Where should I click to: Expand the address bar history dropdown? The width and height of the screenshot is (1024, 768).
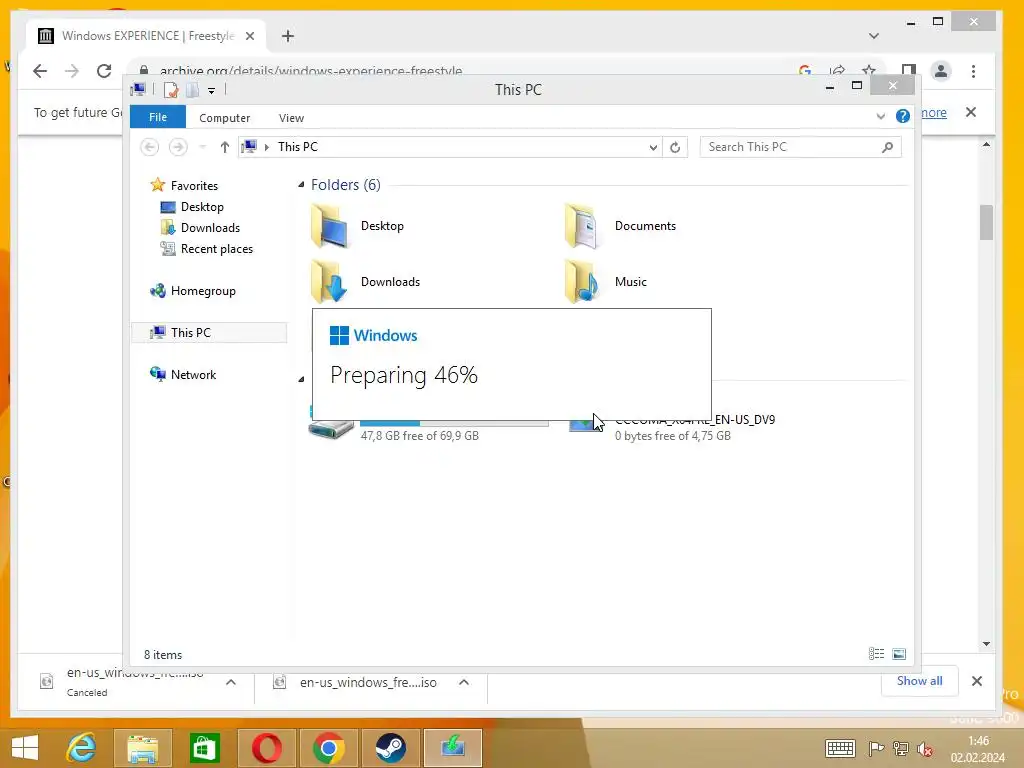(x=653, y=148)
